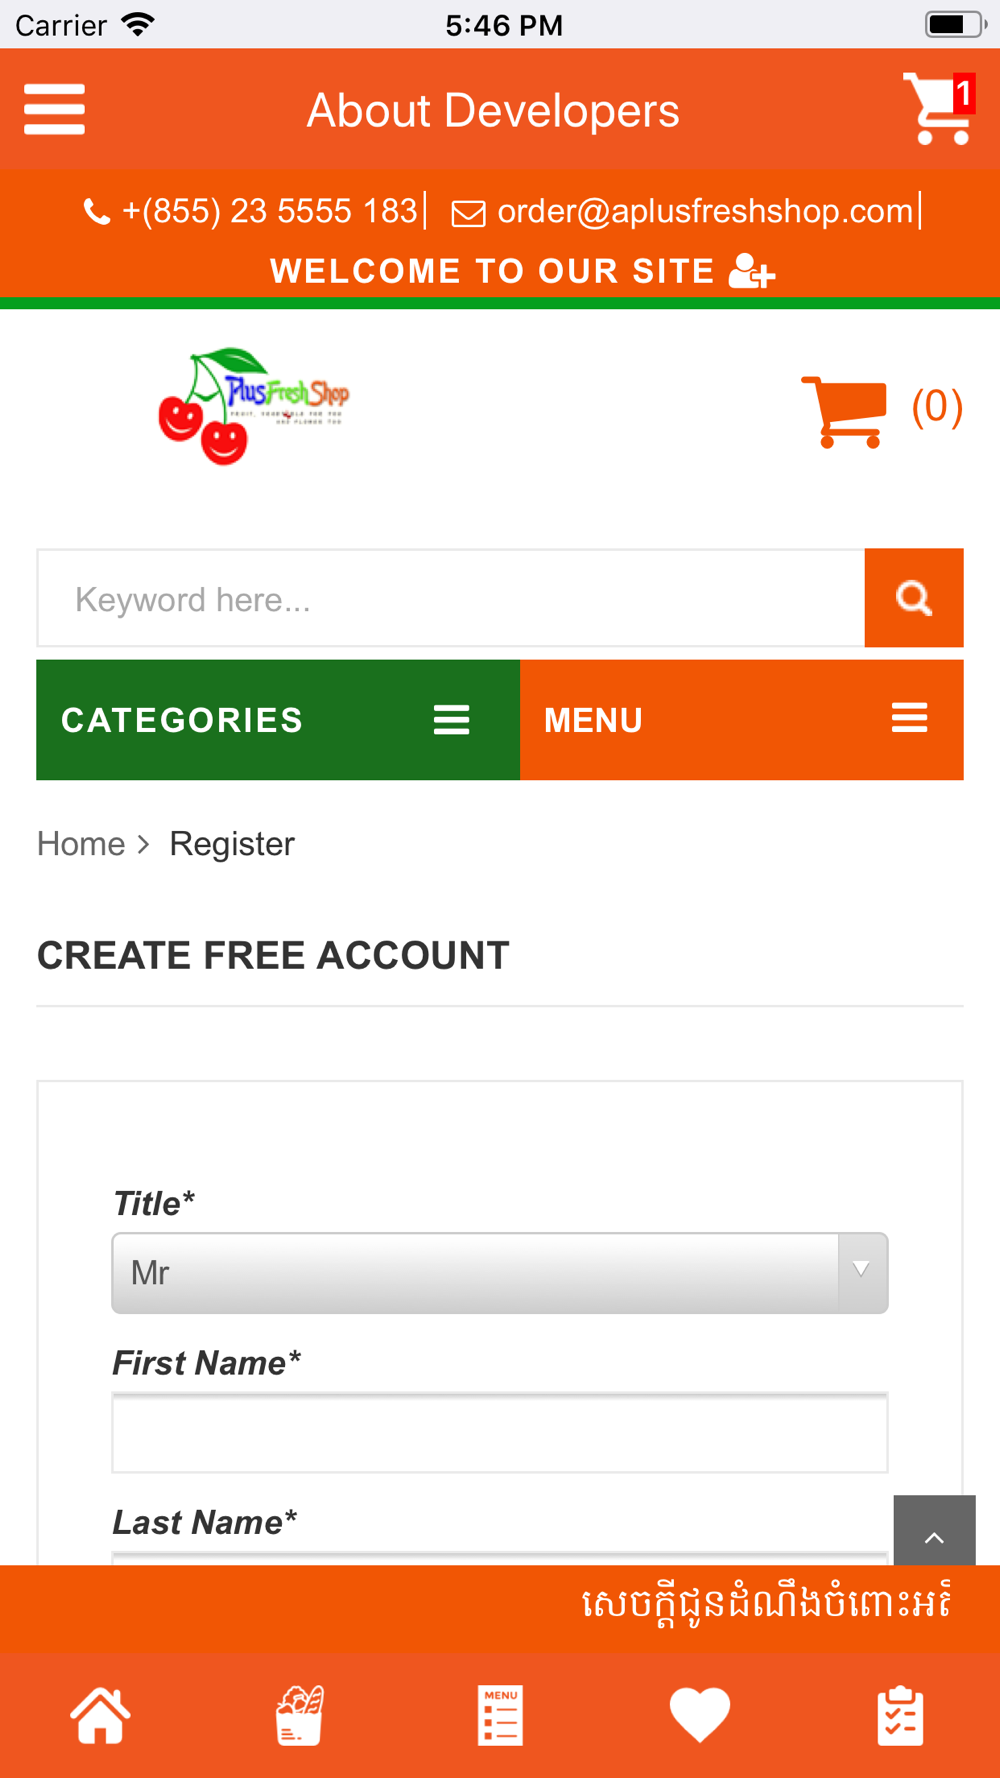Open the orange cart with zero items
1000x1778 pixels.
point(844,410)
